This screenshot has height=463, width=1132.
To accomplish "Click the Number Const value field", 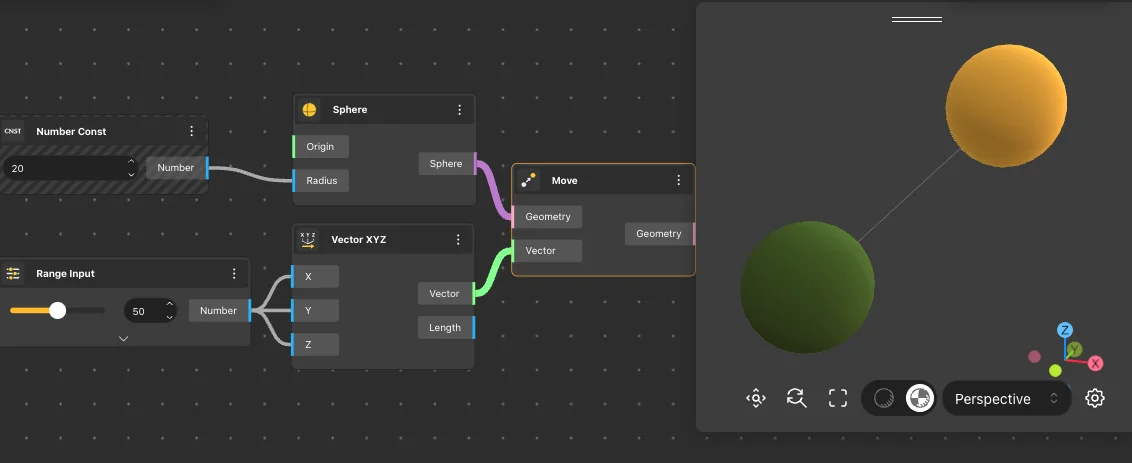I will click(65, 169).
